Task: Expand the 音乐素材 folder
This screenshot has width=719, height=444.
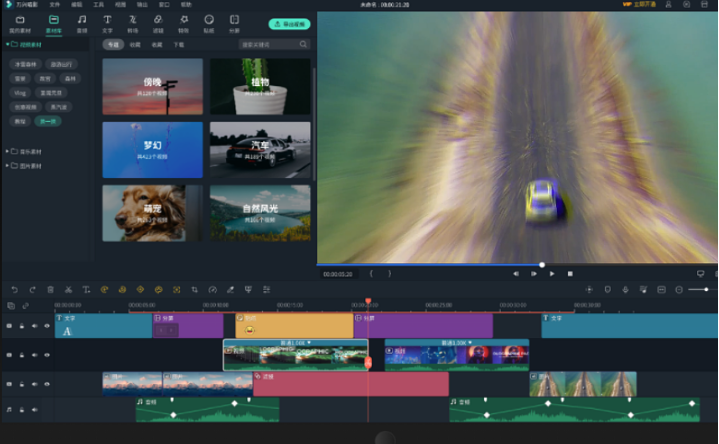Action: (8, 151)
